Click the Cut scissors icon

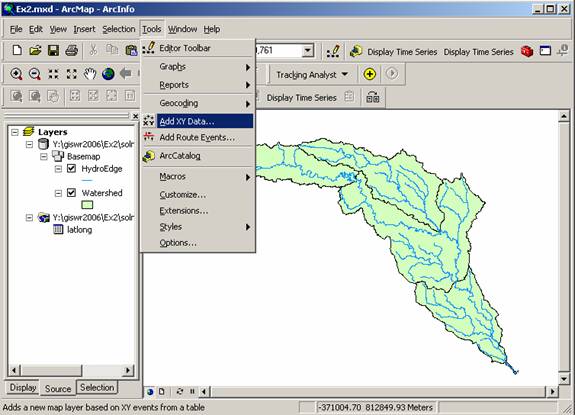tap(94, 50)
